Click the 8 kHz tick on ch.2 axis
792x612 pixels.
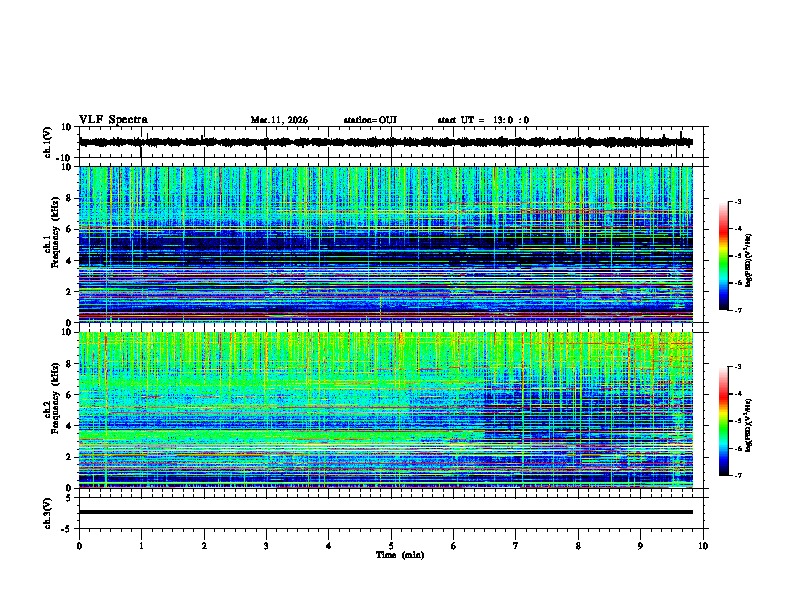pyautogui.click(x=69, y=364)
